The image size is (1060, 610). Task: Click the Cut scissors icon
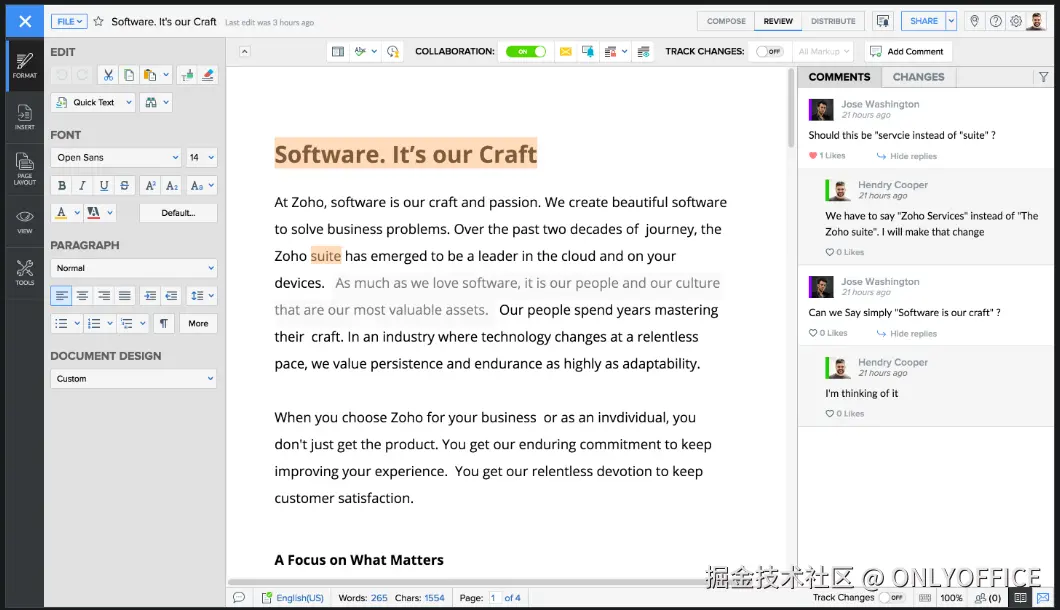[108, 75]
